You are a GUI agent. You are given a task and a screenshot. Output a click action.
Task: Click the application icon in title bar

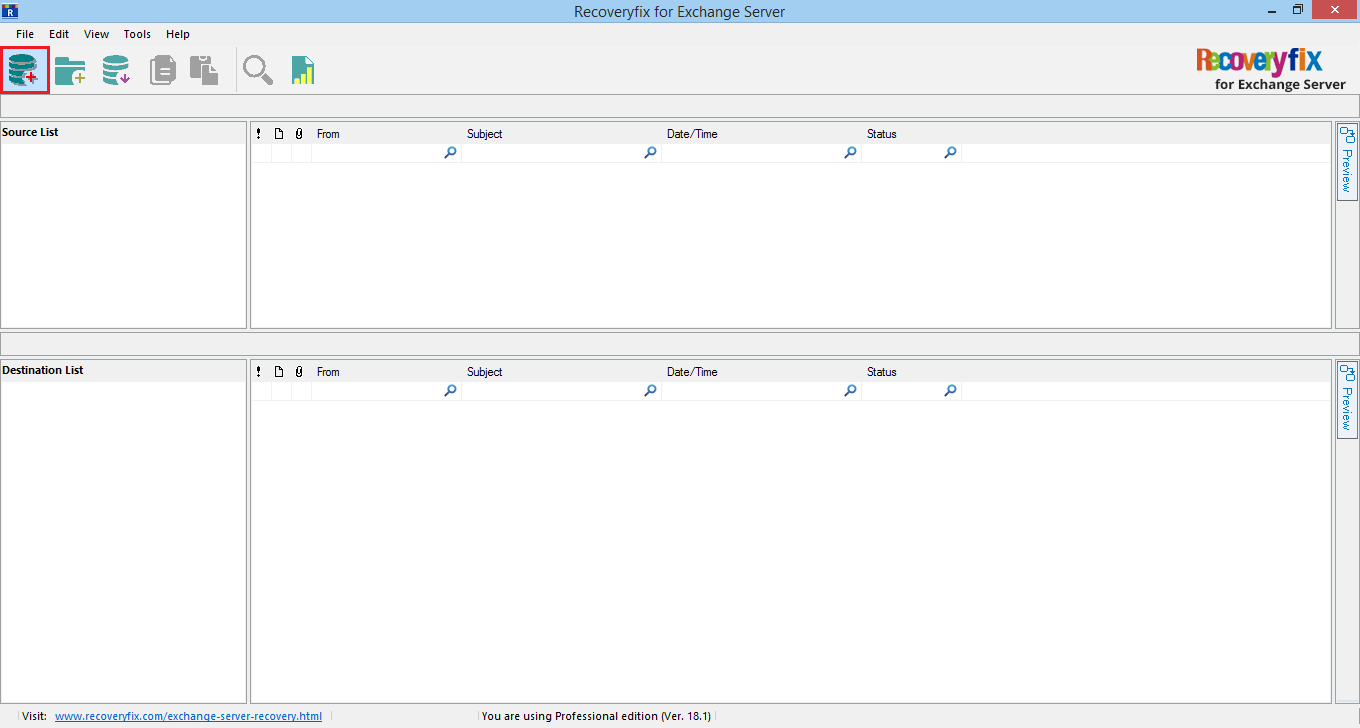tap(11, 11)
